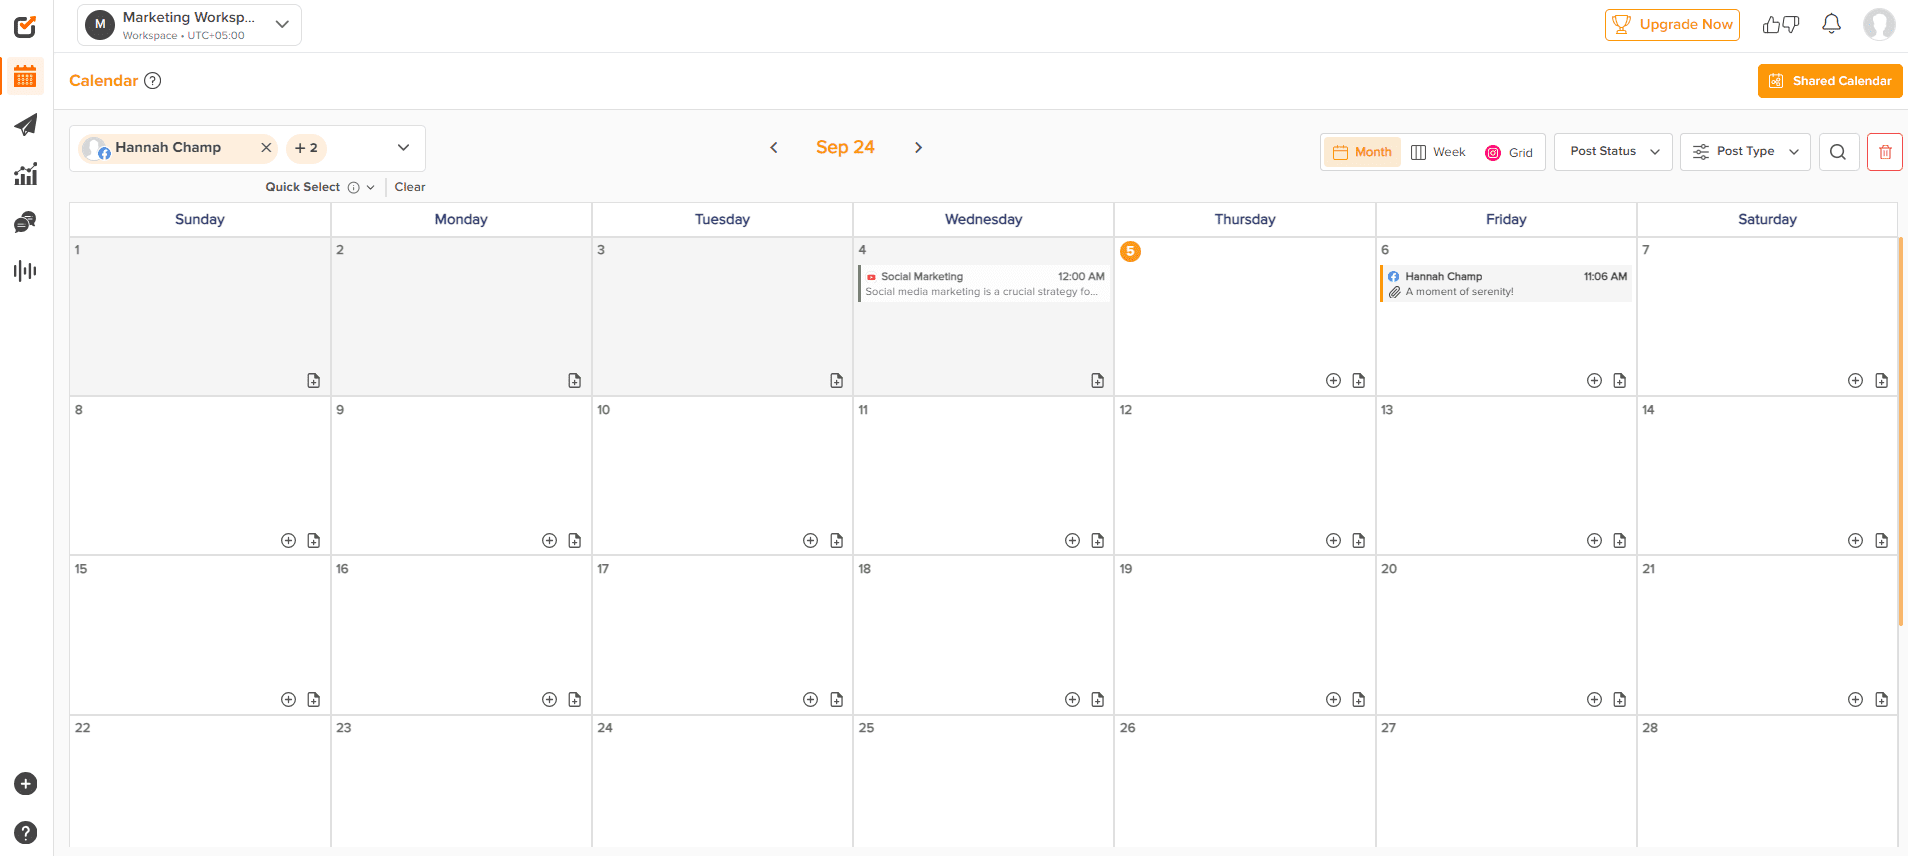Select the Month view option

click(x=1362, y=152)
